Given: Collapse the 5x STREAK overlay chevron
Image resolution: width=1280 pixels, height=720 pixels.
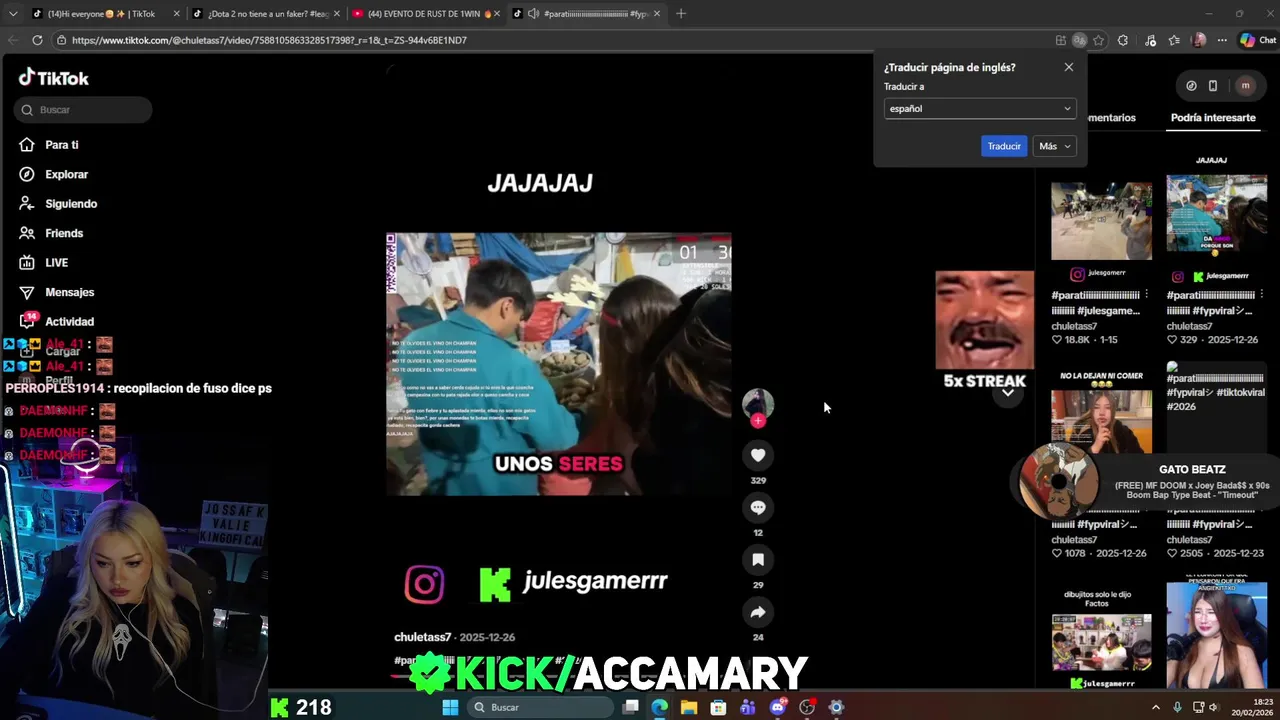Looking at the screenshot, I should click(1008, 393).
